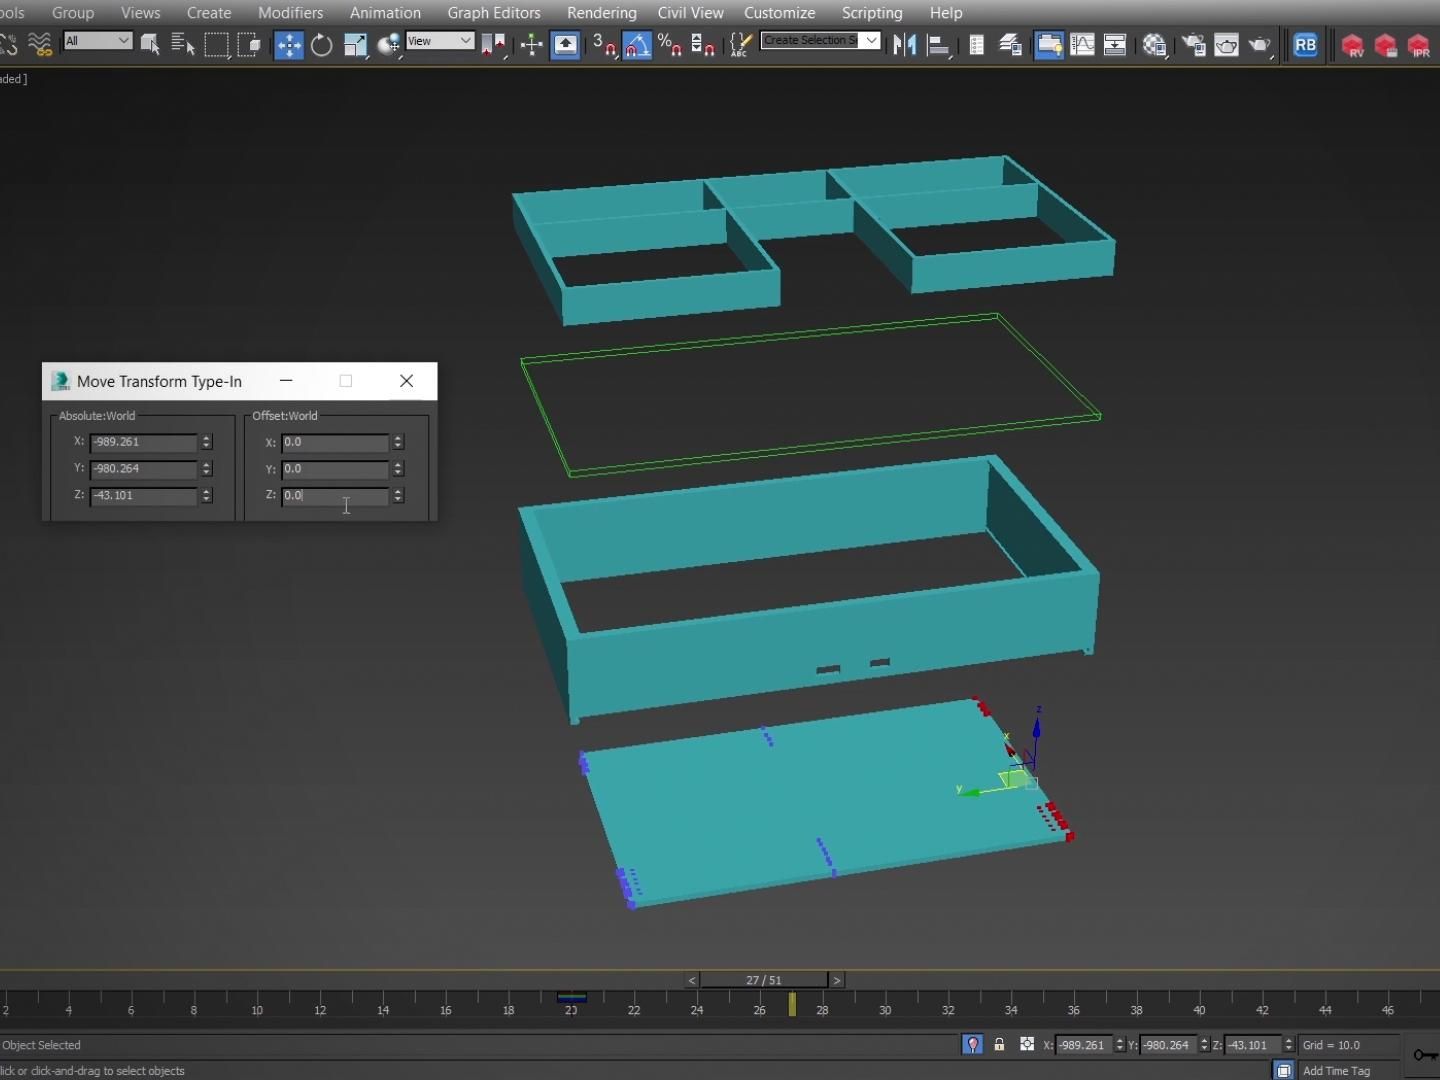Open the Material Editor icon
This screenshot has height=1080, width=1440.
pos(1155,45)
